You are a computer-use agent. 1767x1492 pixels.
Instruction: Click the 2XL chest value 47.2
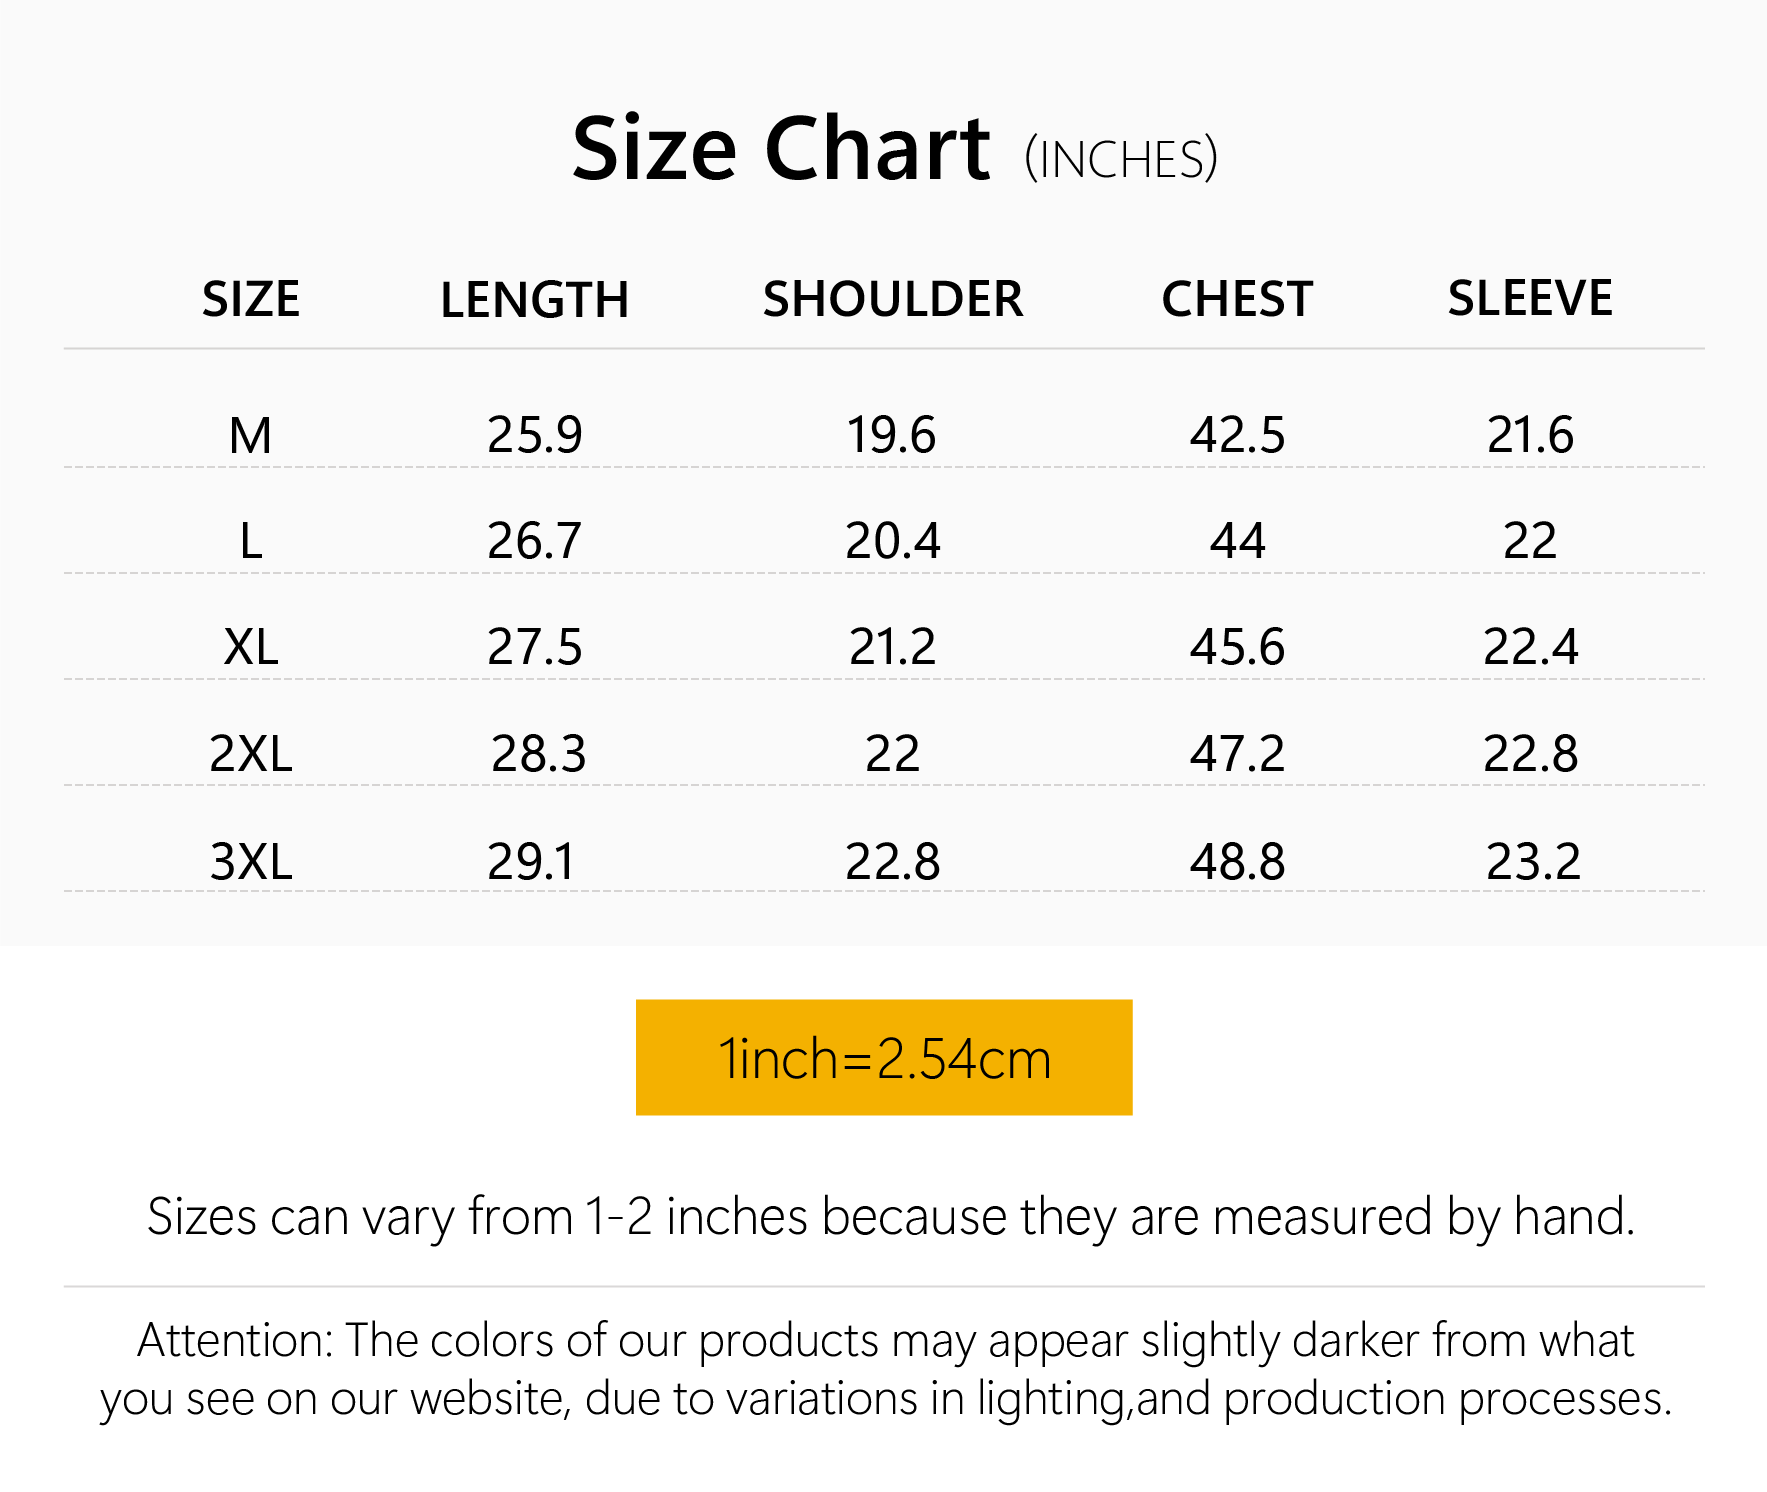pyautogui.click(x=1237, y=753)
